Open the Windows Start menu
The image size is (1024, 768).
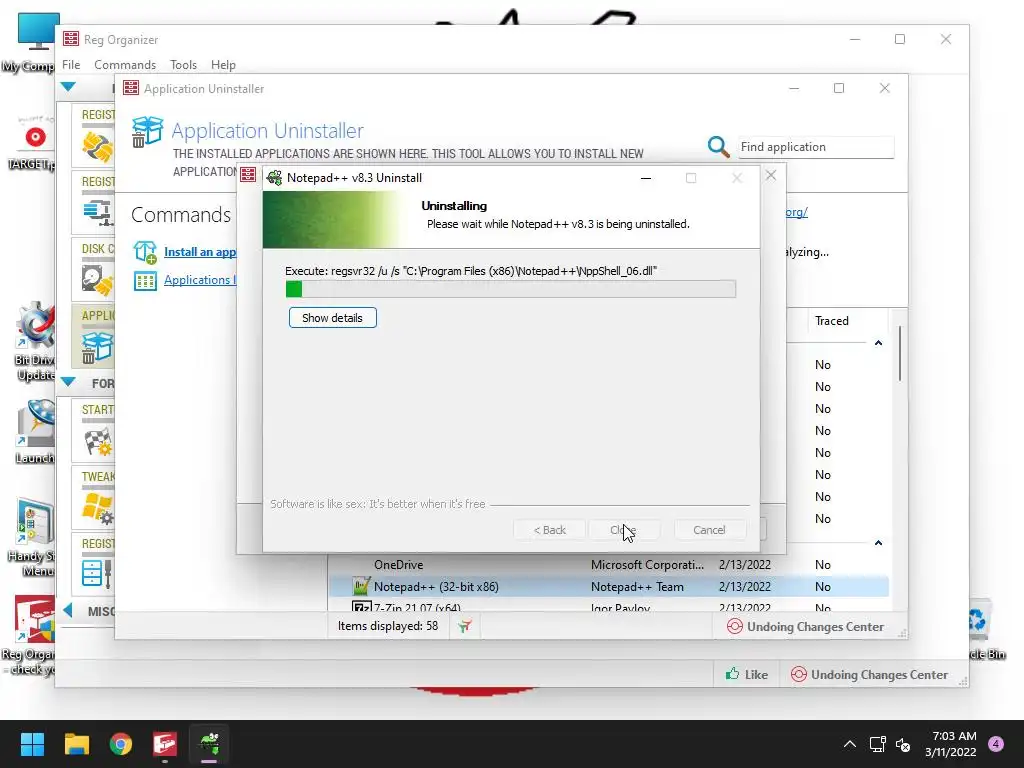32,744
